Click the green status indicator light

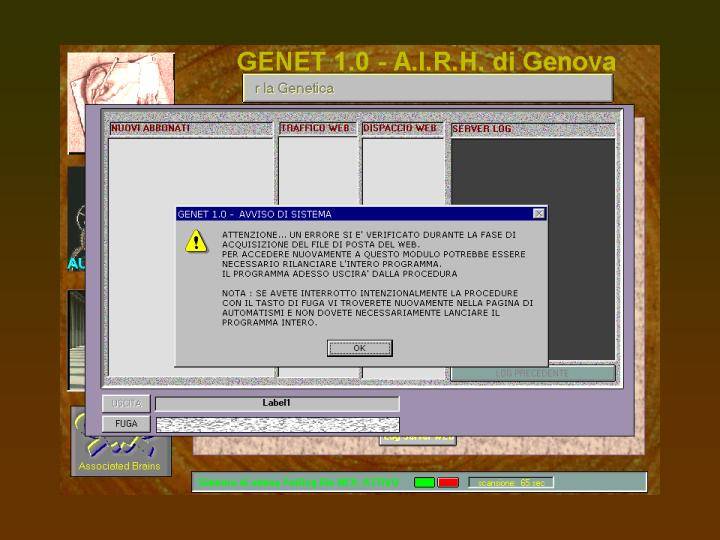pyautogui.click(x=424, y=483)
